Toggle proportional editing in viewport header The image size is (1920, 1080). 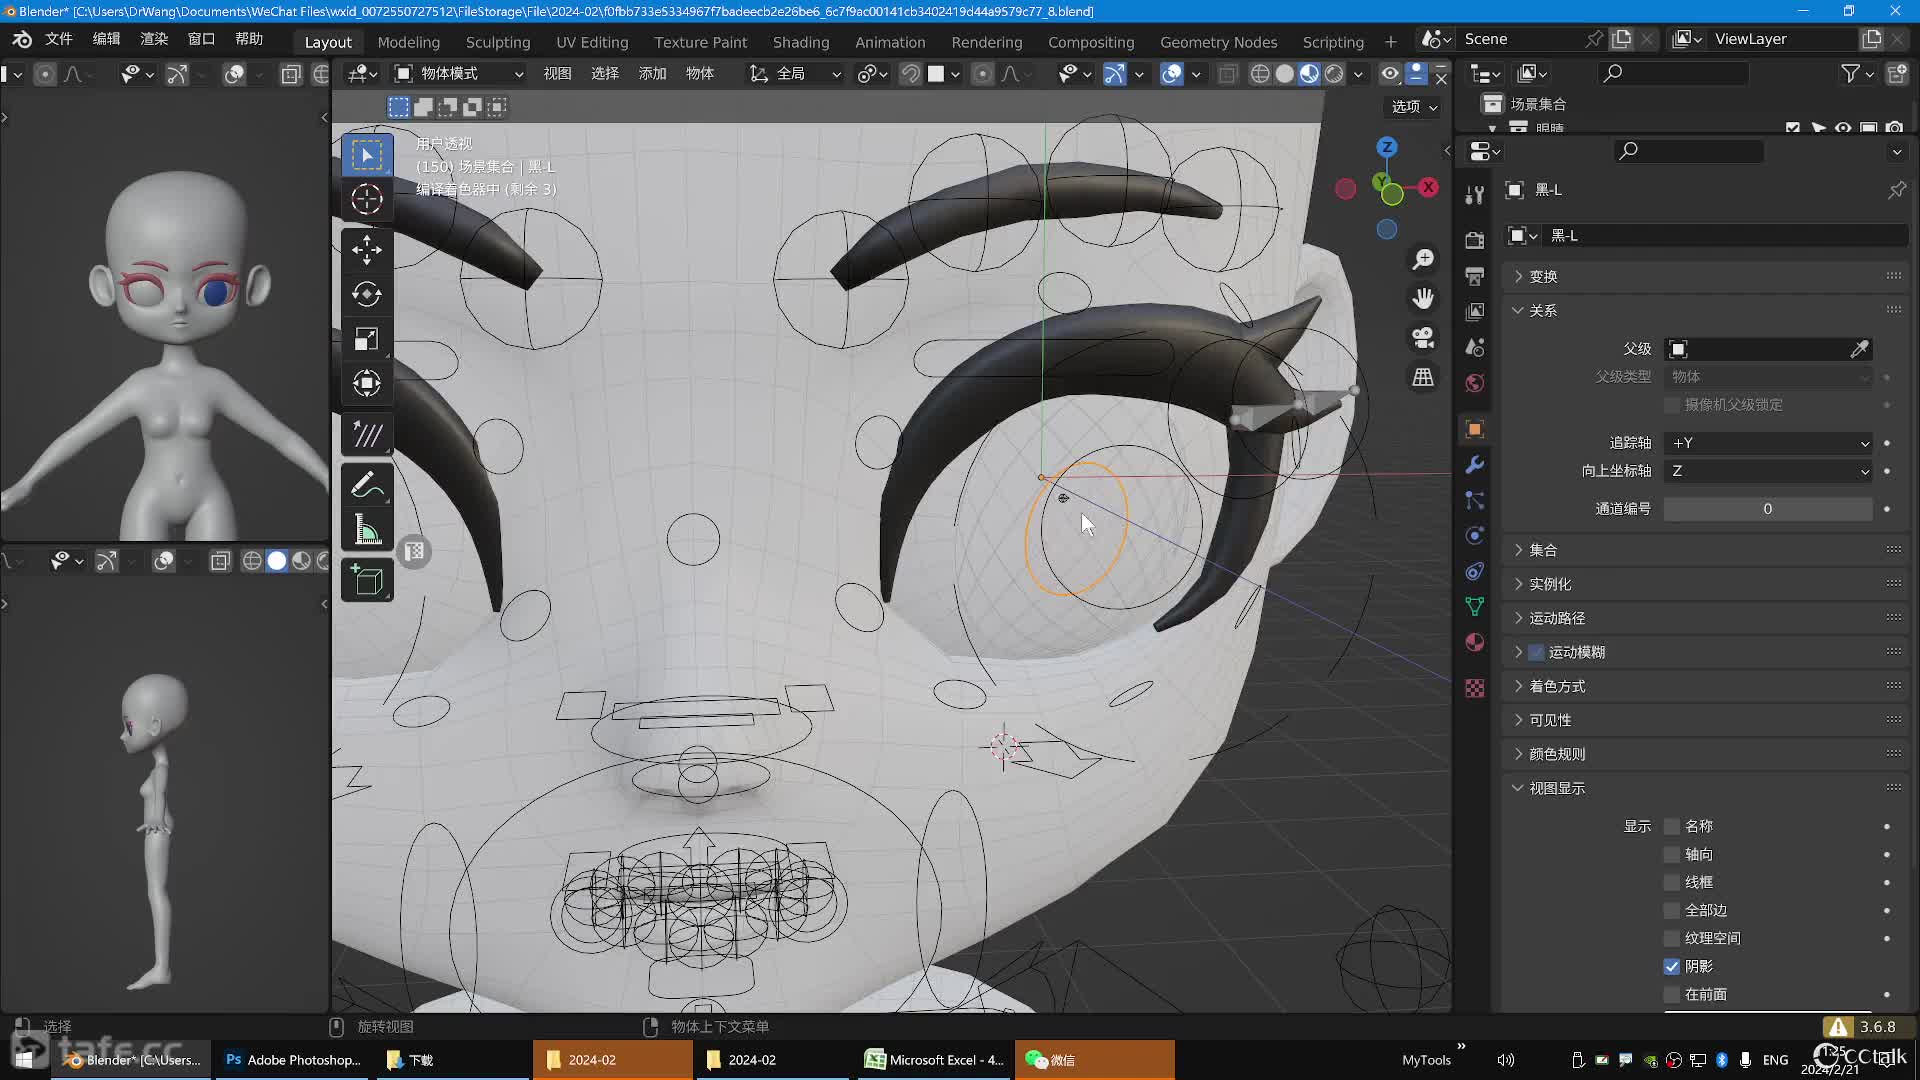(983, 74)
